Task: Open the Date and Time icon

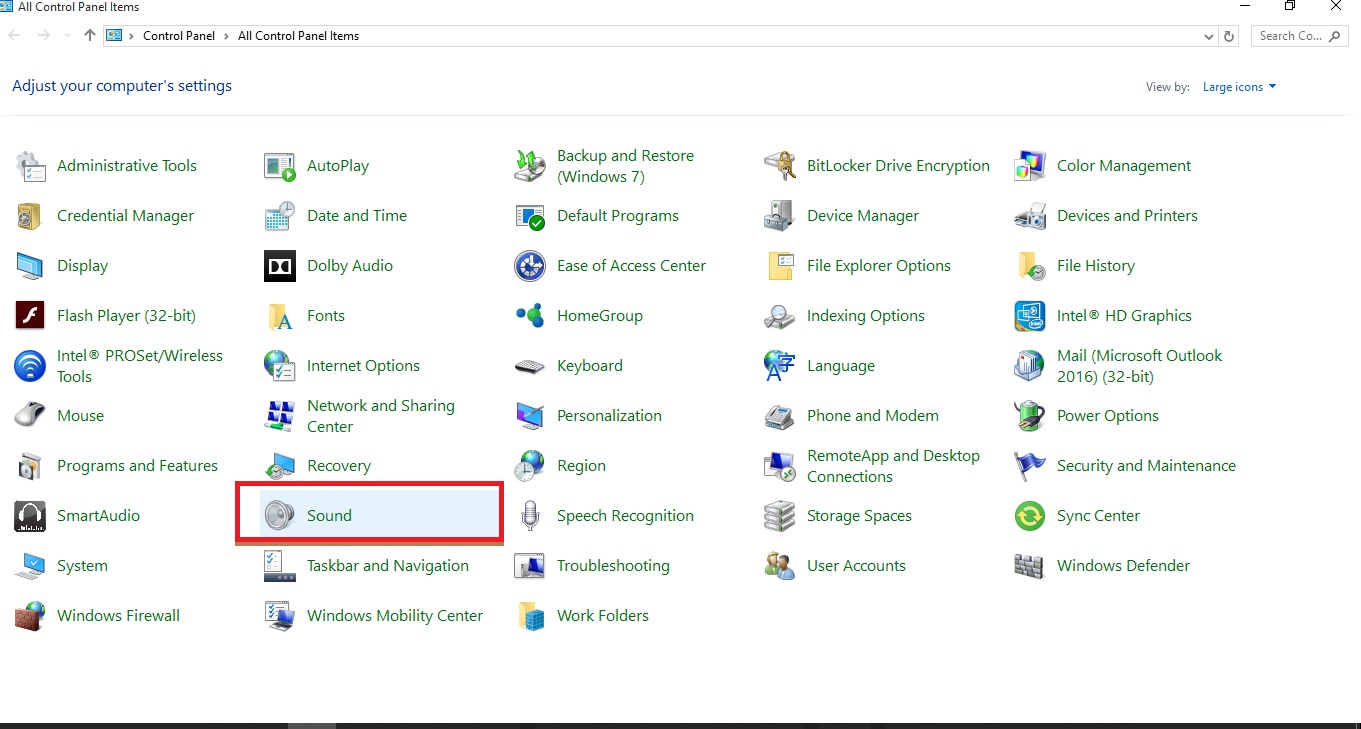Action: click(280, 216)
